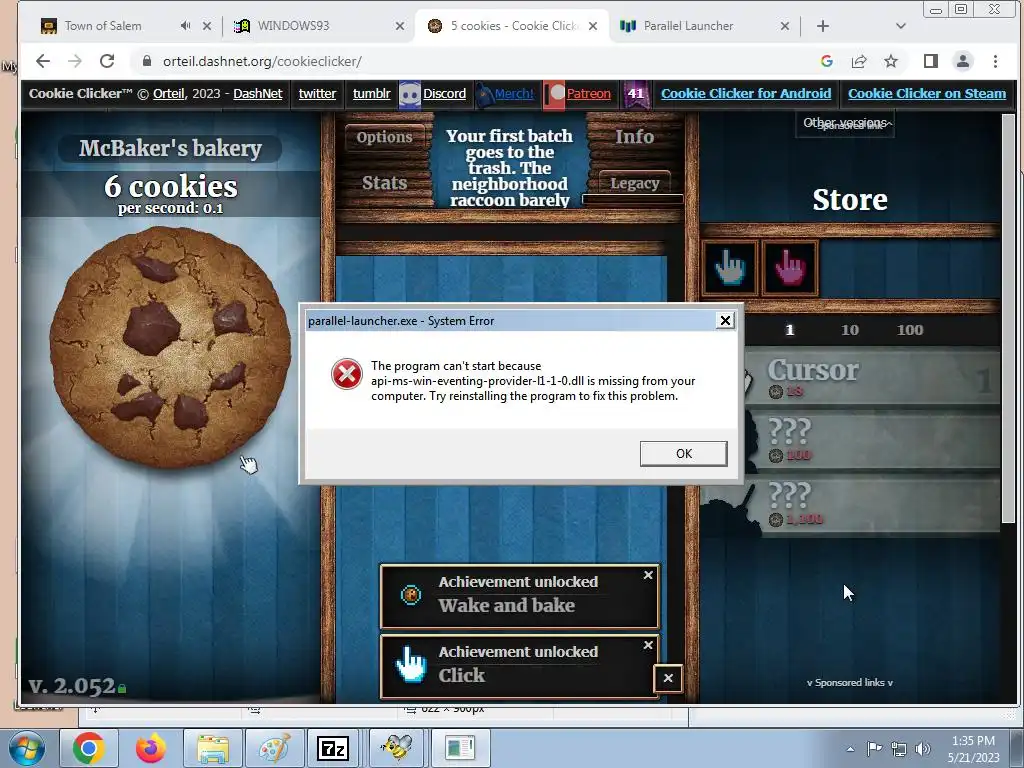The height and width of the screenshot is (768, 1024).
Task: Dismiss the Wake and bake achievement notification
Action: click(x=648, y=575)
